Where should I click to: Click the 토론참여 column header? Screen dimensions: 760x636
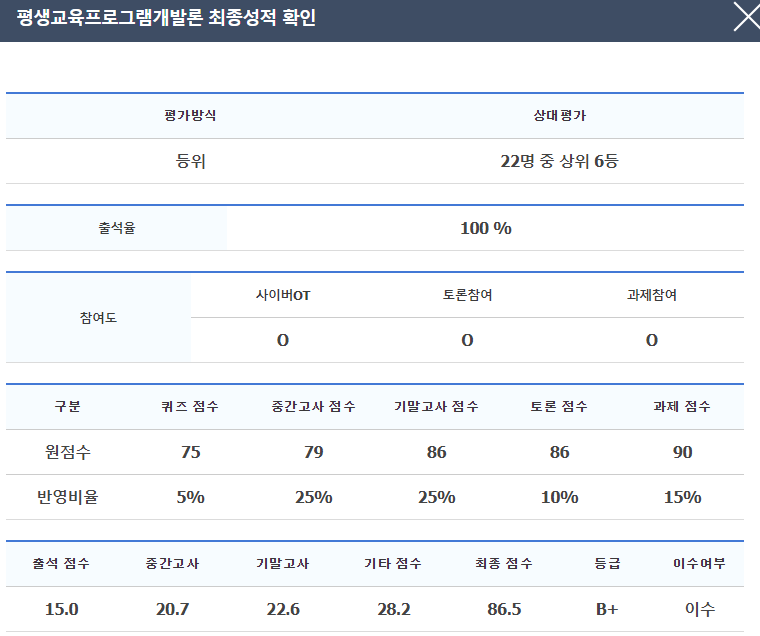pyautogui.click(x=467, y=295)
